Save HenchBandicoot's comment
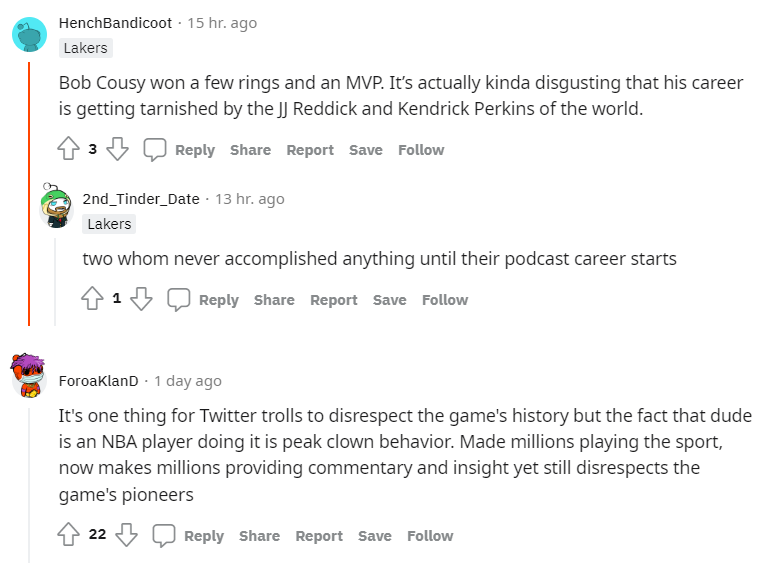 coord(365,150)
